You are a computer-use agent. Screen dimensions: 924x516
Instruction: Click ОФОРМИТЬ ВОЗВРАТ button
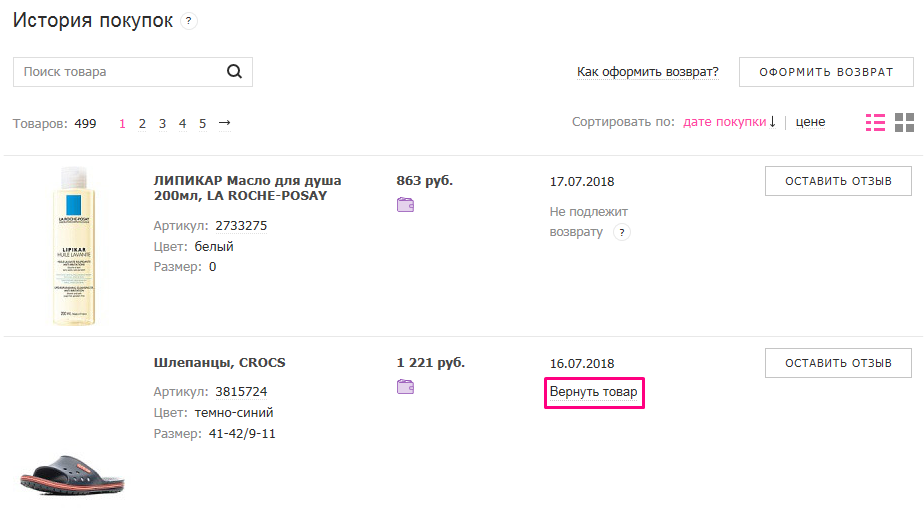[x=826, y=72]
